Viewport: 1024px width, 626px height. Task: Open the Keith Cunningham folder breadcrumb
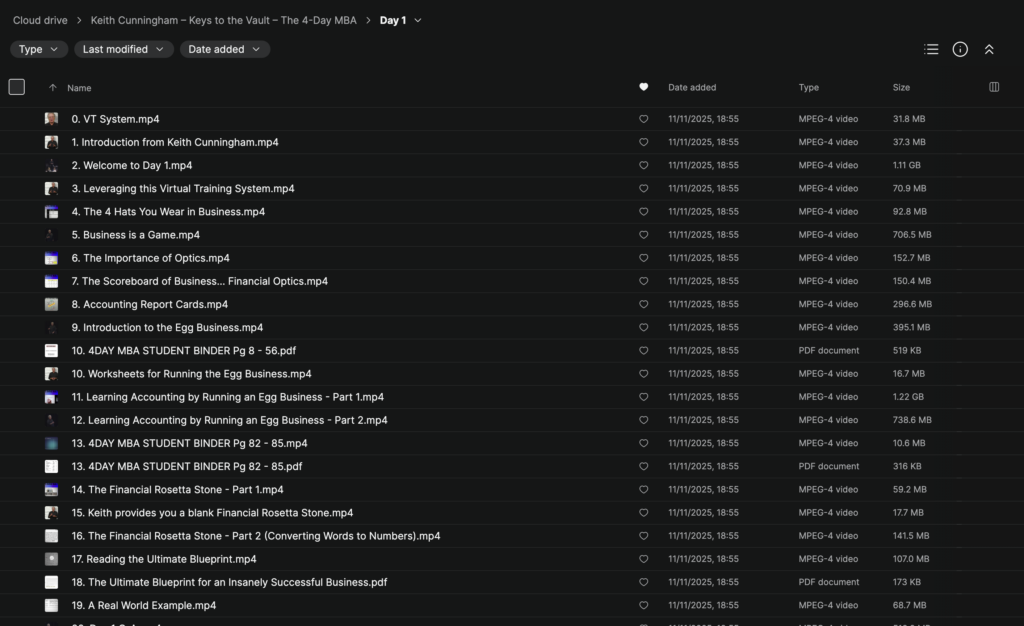[223, 20]
